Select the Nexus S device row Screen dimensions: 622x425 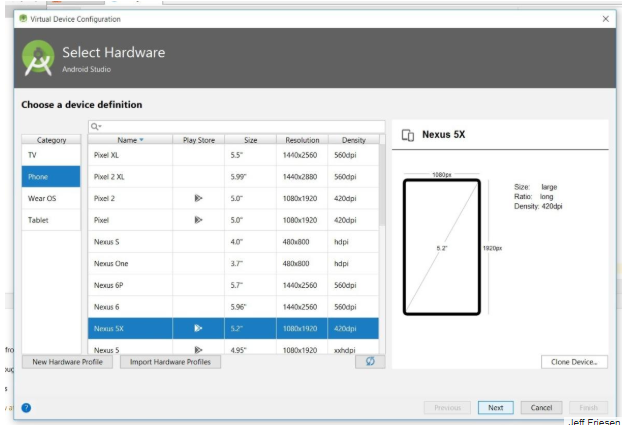(x=233, y=242)
